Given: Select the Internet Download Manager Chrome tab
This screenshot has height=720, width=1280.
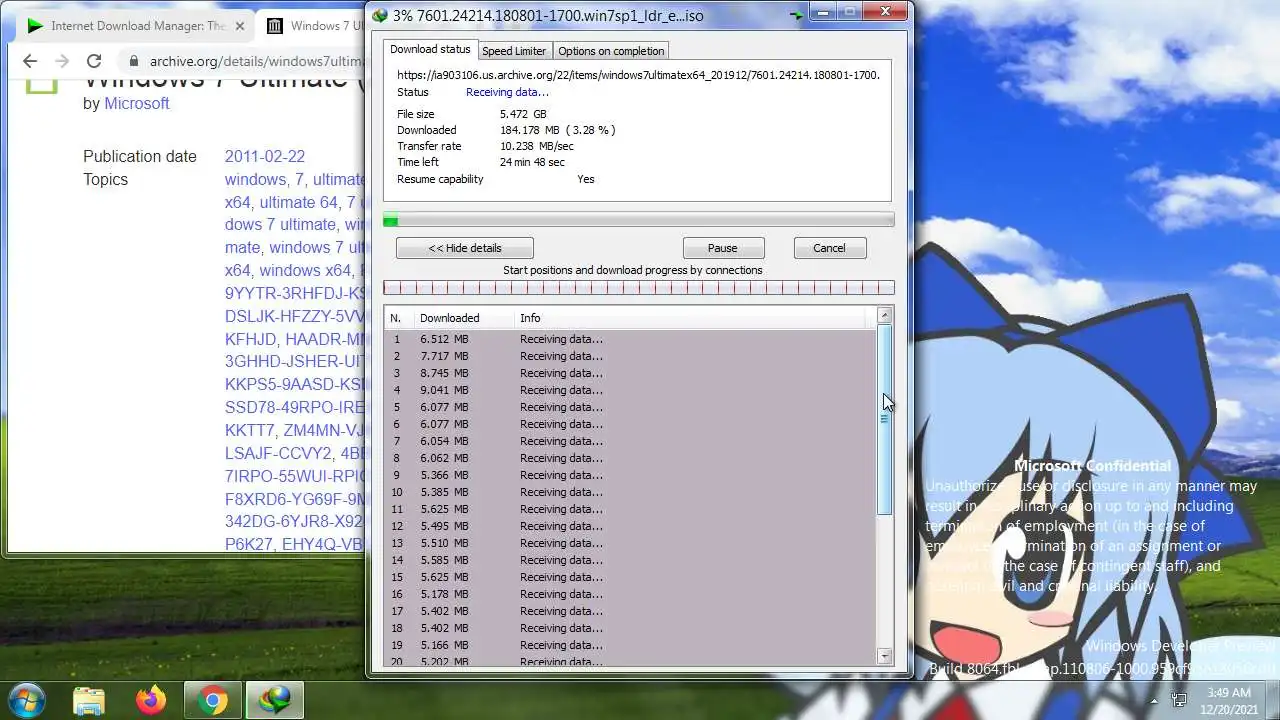Looking at the screenshot, I should click(x=136, y=26).
